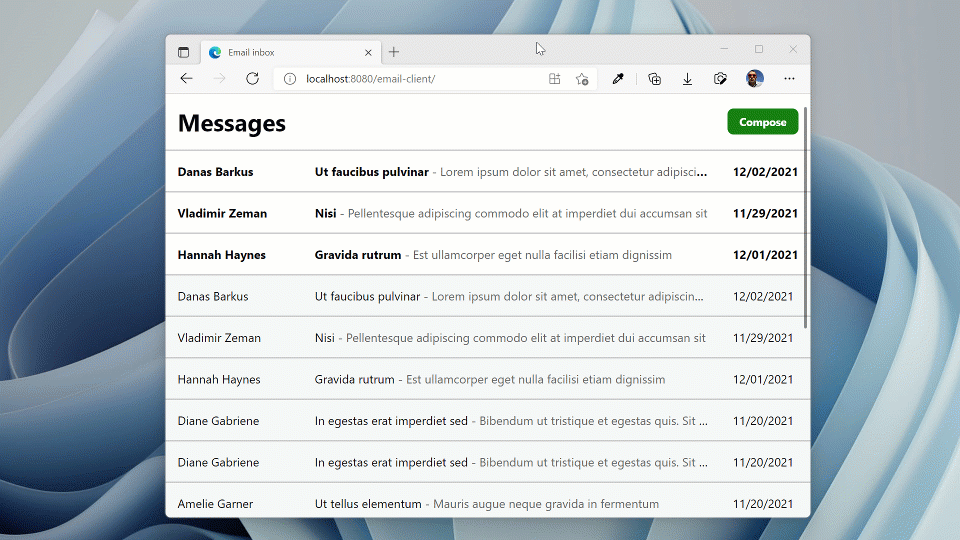View site information icon in address bar

[290, 79]
